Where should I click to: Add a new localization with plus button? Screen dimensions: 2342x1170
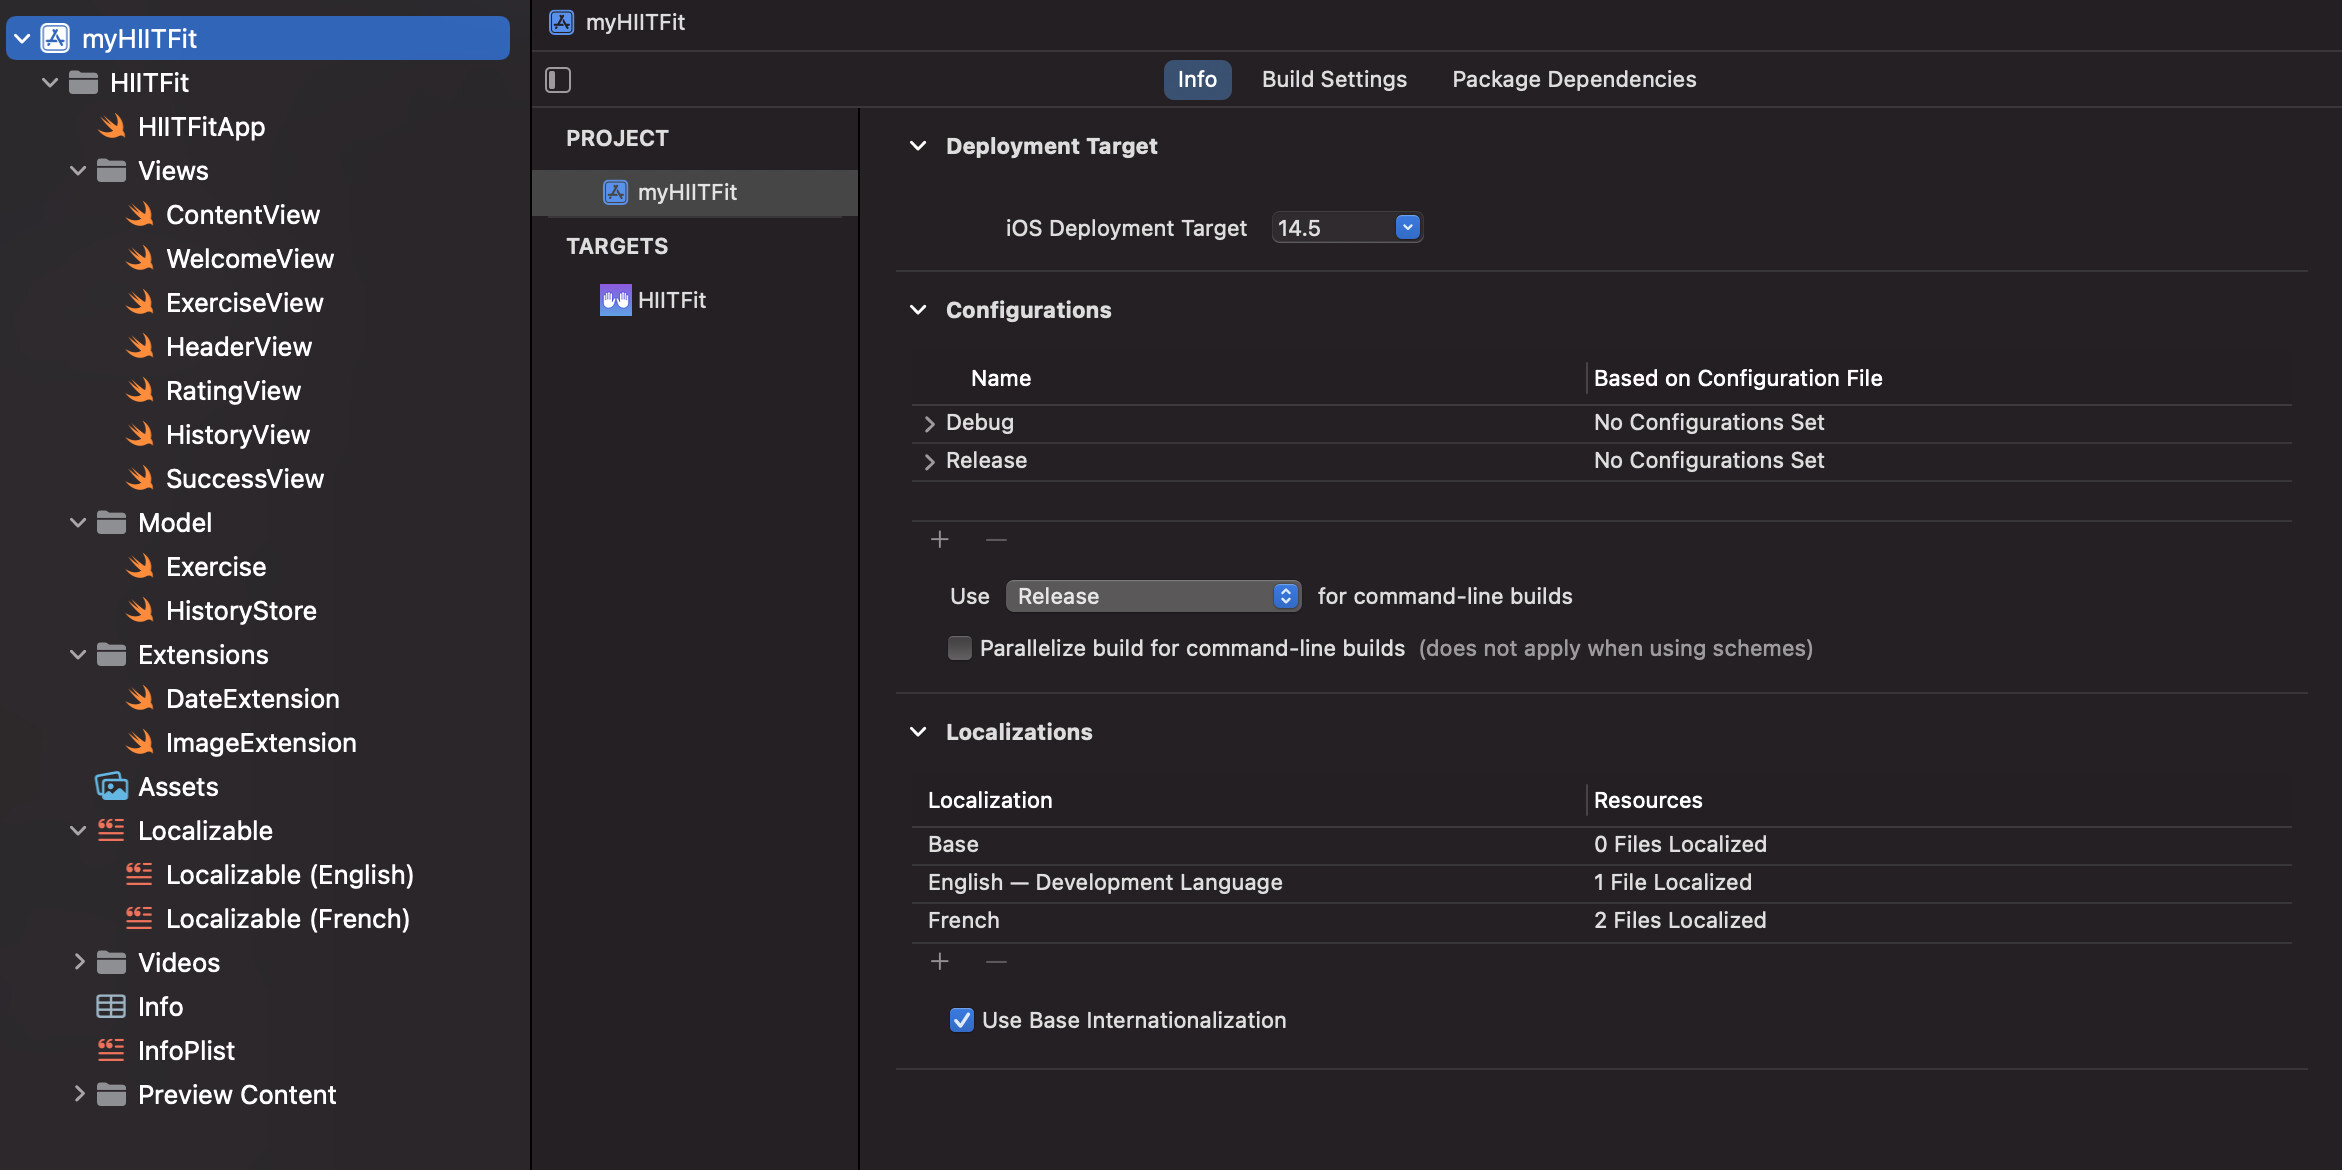940,962
